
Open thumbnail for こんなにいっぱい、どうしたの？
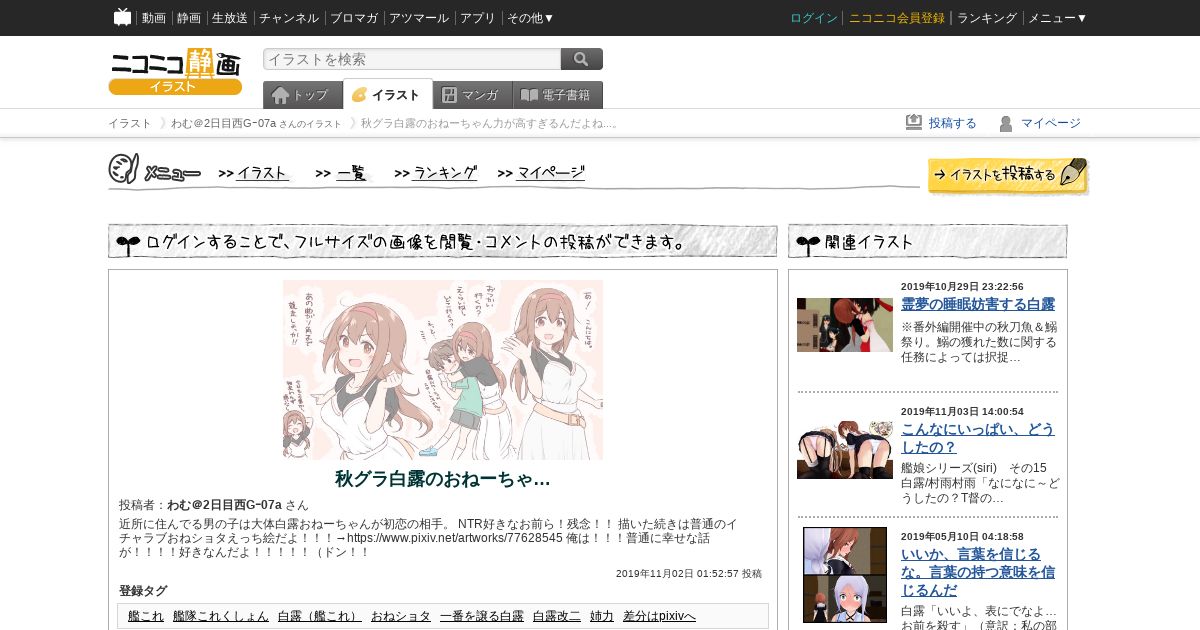tap(845, 451)
